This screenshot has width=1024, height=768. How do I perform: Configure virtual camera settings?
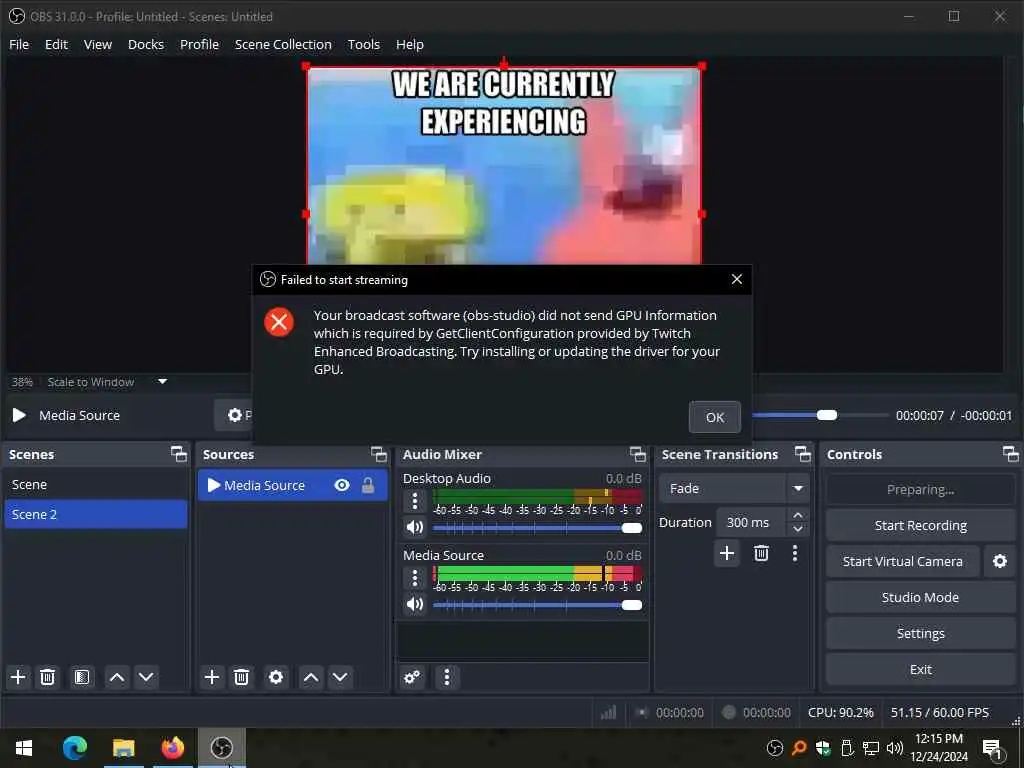pos(999,562)
